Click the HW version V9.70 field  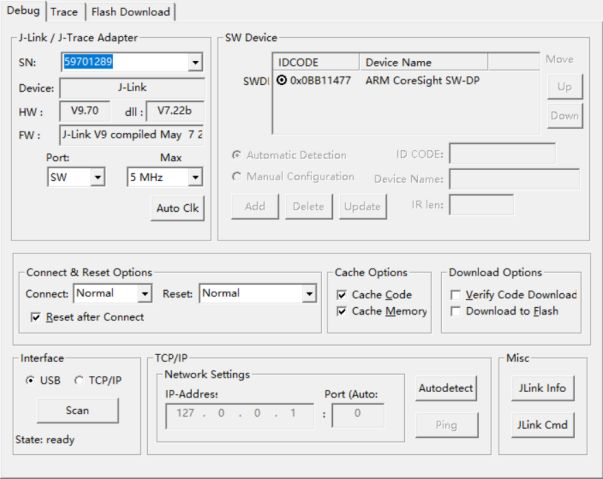pyautogui.click(x=85, y=111)
